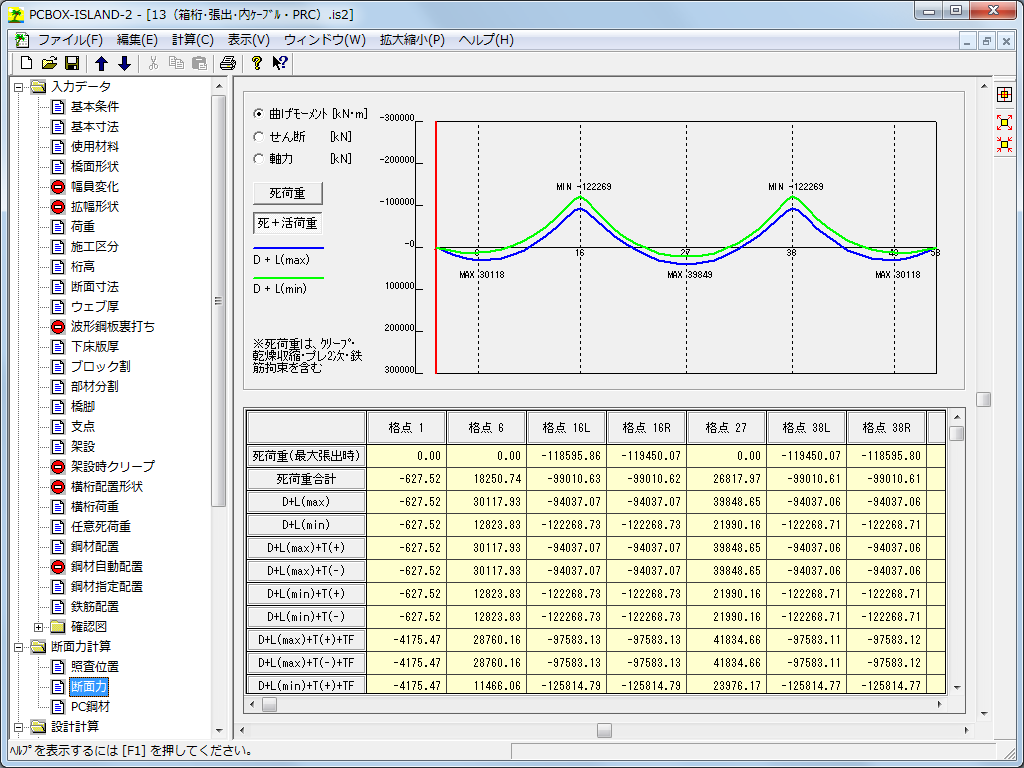Screen dimensions: 1024x768
Task: Expand the 確認図 folder node
Action: tap(38, 627)
